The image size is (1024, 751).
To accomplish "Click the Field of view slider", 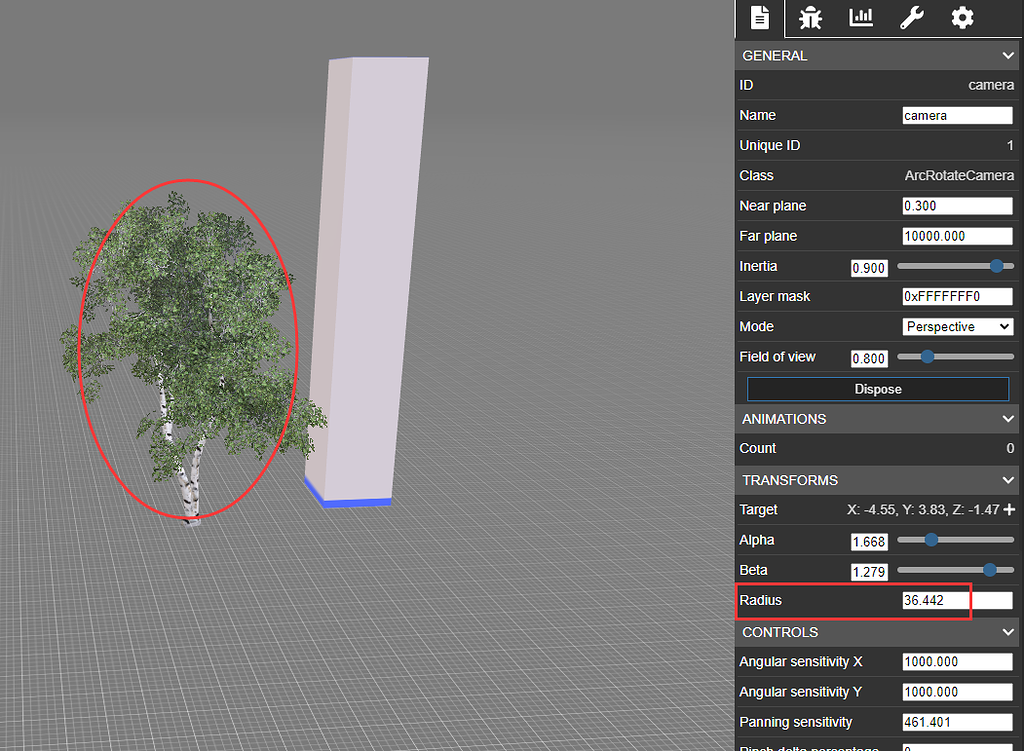I will pos(926,357).
